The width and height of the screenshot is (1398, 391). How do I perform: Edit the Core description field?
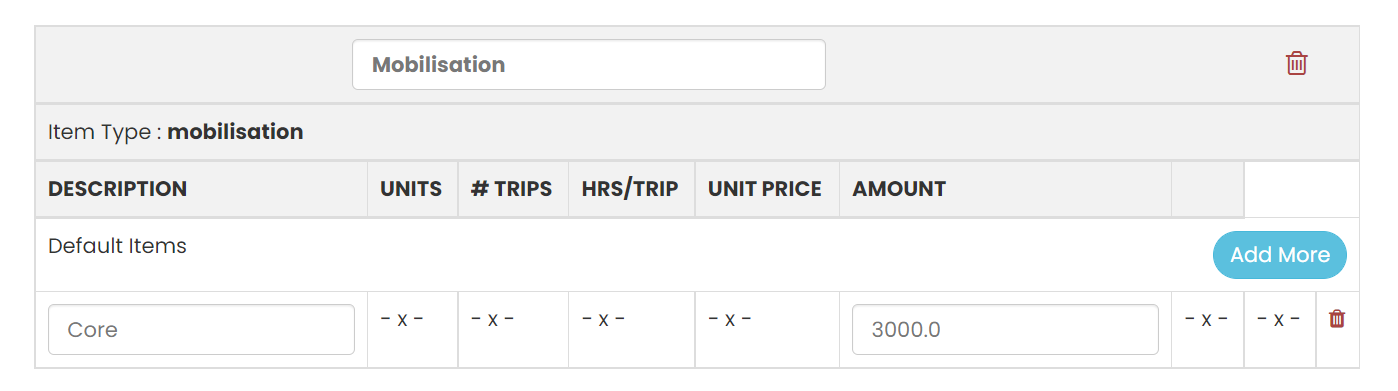201,329
